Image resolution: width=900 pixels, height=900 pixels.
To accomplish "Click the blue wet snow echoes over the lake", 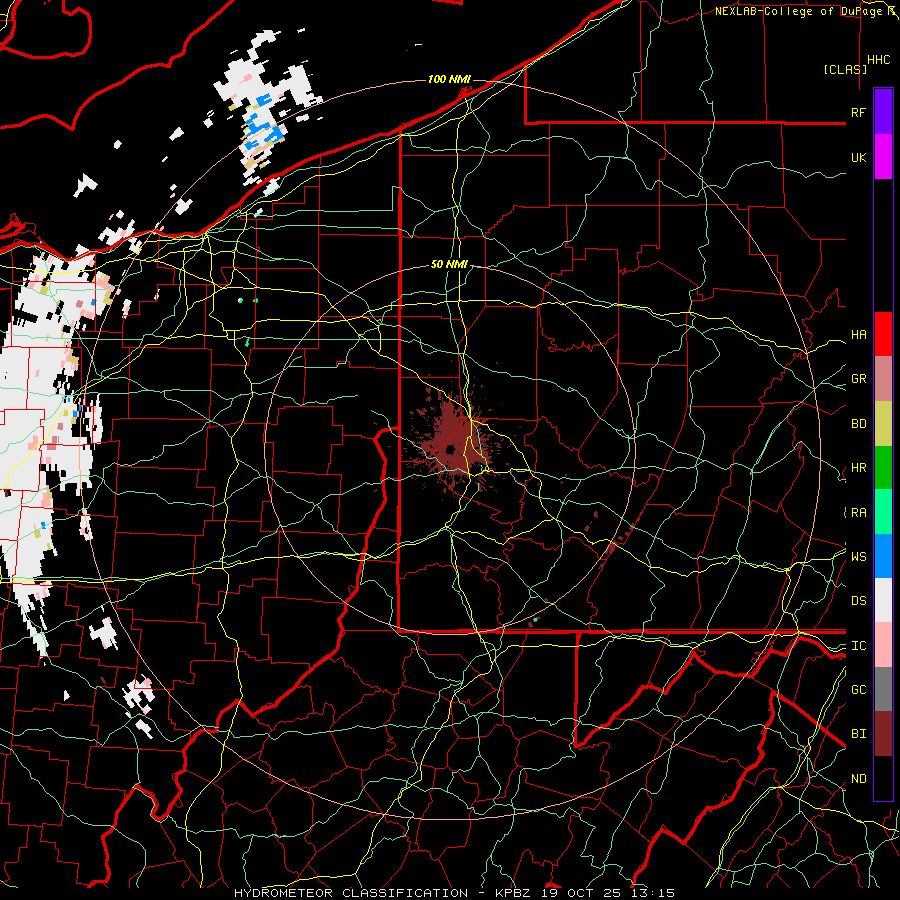I will click(263, 127).
